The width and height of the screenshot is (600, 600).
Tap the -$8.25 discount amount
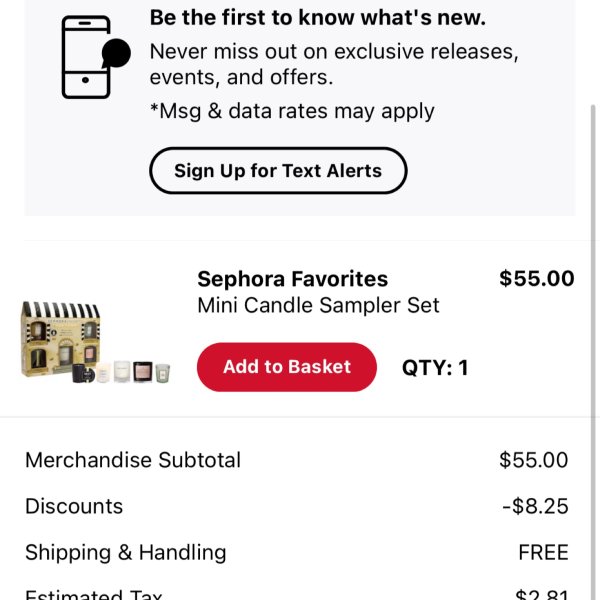coord(535,506)
